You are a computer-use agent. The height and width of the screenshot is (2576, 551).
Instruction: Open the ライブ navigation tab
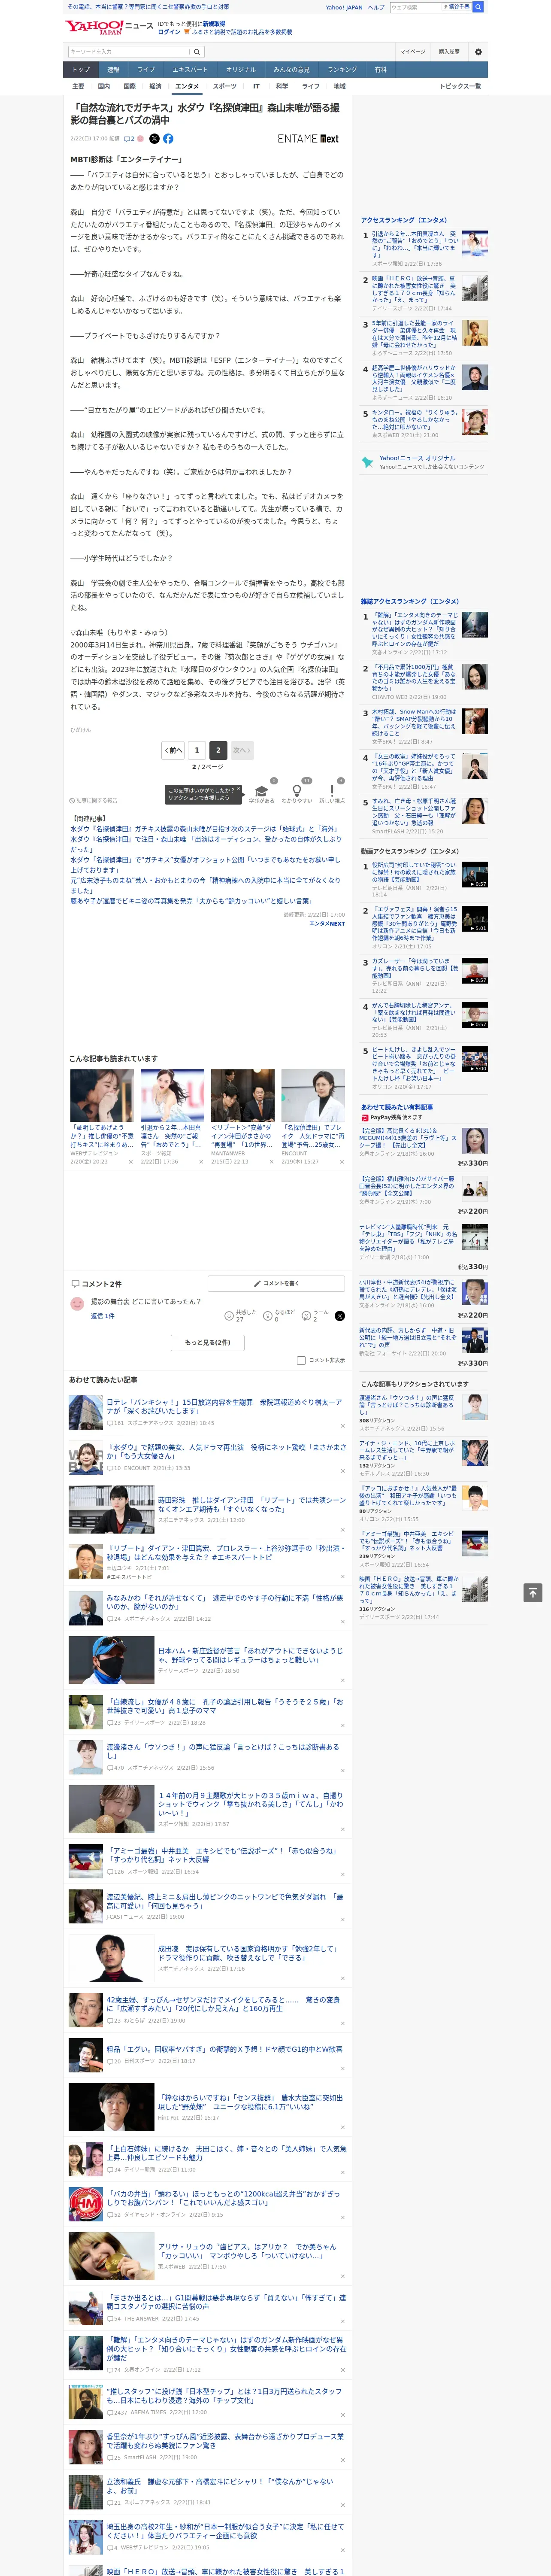(146, 70)
